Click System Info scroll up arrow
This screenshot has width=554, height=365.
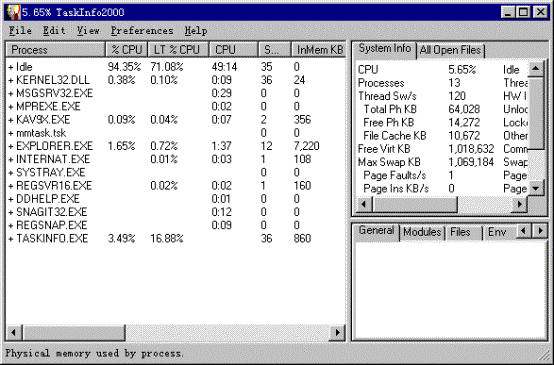[536, 69]
